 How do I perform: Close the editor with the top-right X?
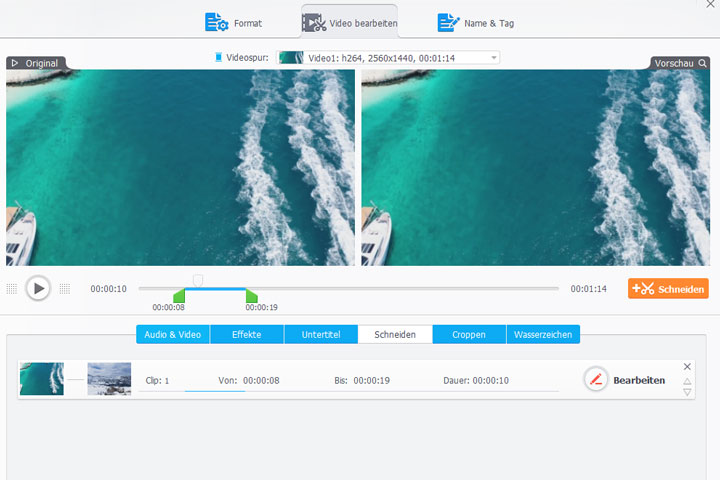click(x=710, y=4)
